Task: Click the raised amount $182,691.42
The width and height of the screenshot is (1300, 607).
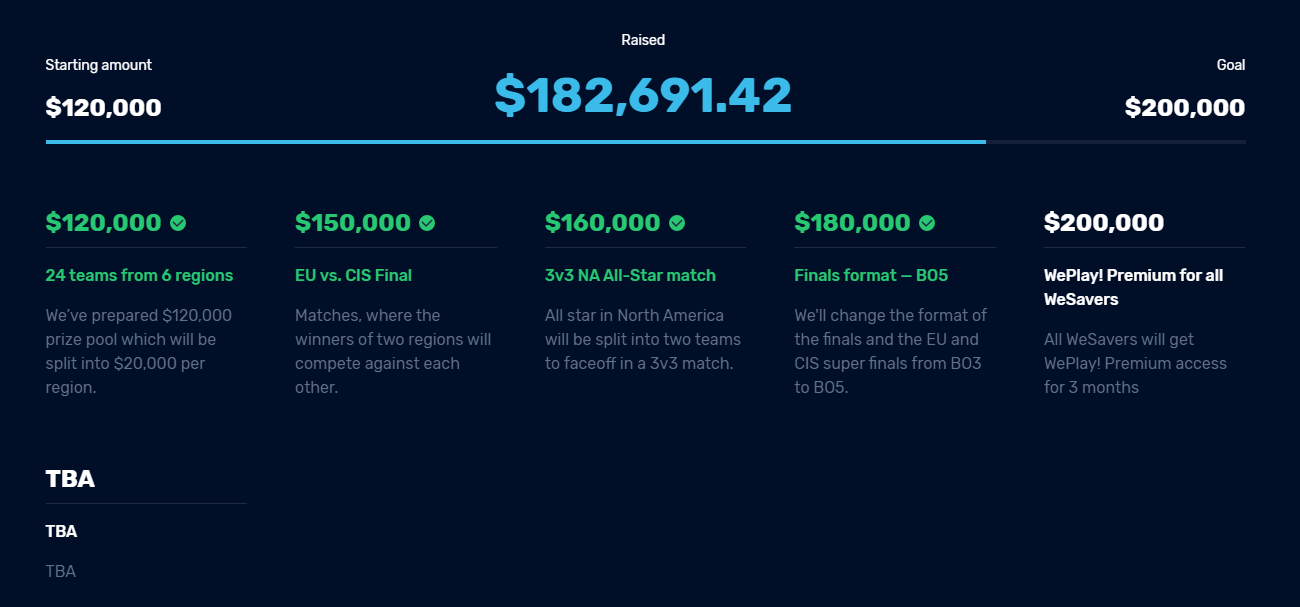Action: [643, 96]
